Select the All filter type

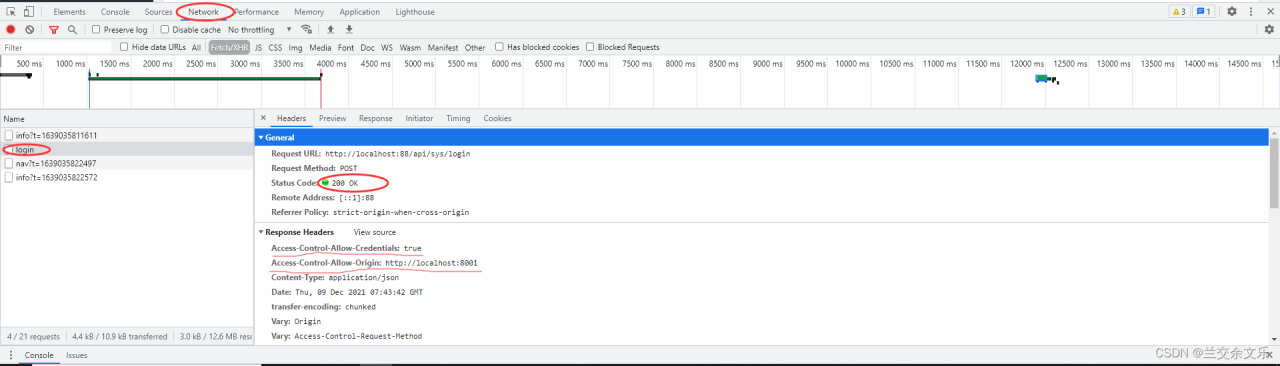(x=196, y=47)
